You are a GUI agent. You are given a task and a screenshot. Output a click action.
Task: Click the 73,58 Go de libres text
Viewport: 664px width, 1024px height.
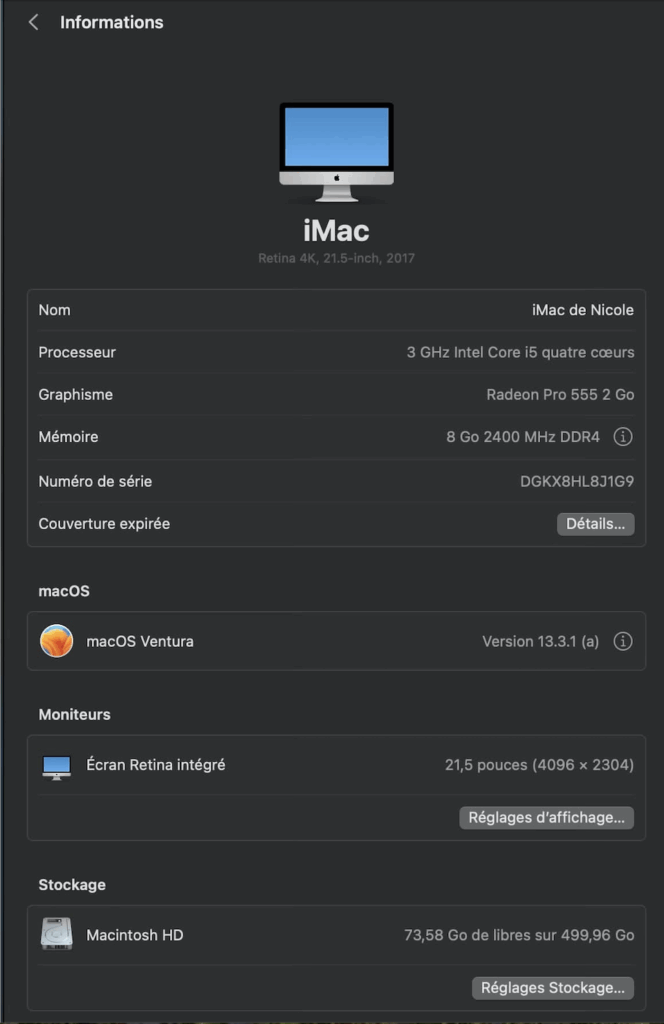[518, 935]
